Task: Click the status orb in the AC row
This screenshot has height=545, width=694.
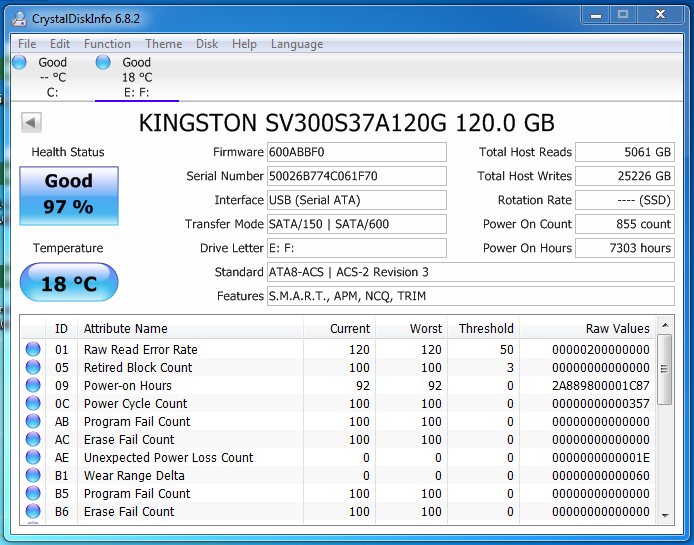Action: tap(33, 439)
